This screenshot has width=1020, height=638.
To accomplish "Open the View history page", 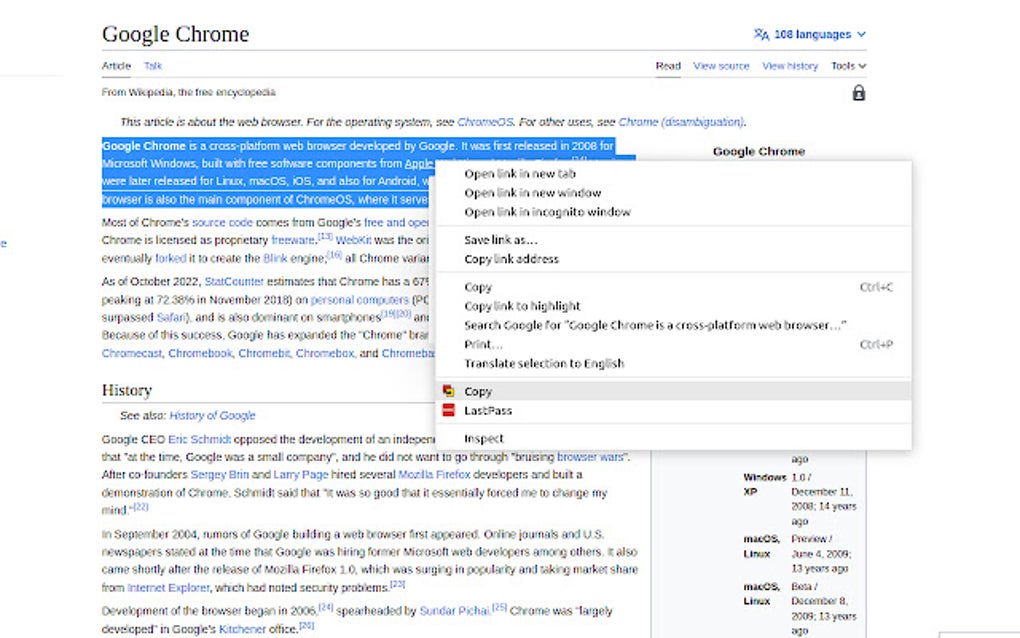I will coord(790,65).
